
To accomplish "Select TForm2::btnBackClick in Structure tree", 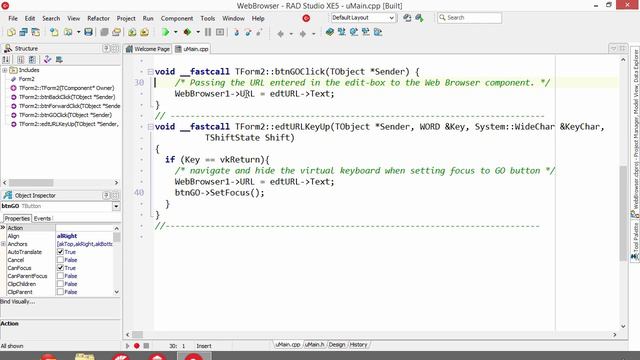I will [67, 97].
